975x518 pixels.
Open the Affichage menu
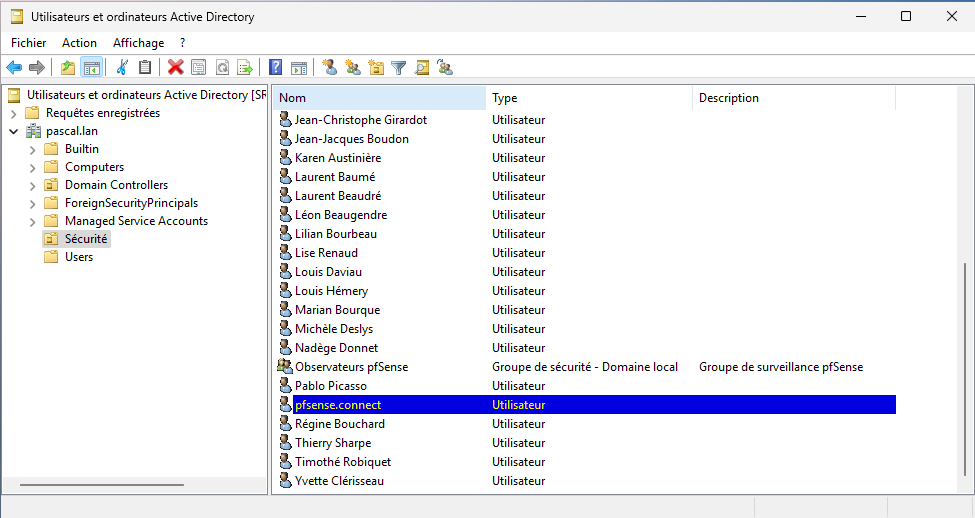(139, 43)
